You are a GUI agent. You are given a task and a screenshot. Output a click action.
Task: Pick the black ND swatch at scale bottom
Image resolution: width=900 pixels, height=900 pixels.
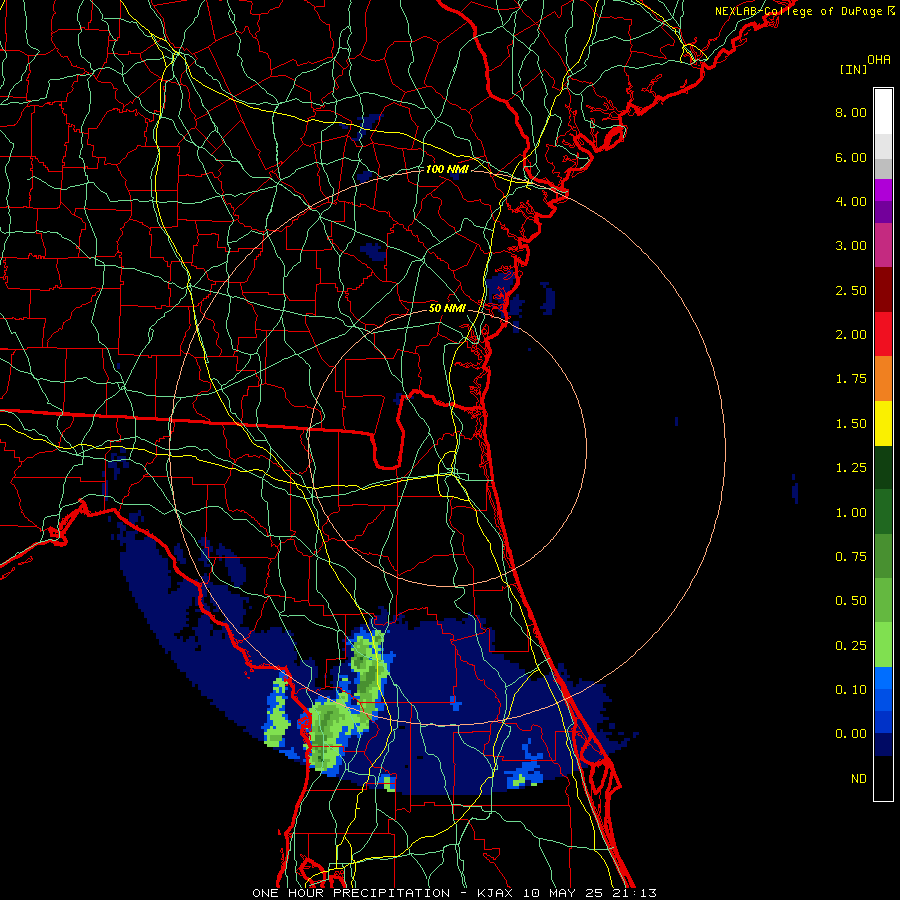883,778
